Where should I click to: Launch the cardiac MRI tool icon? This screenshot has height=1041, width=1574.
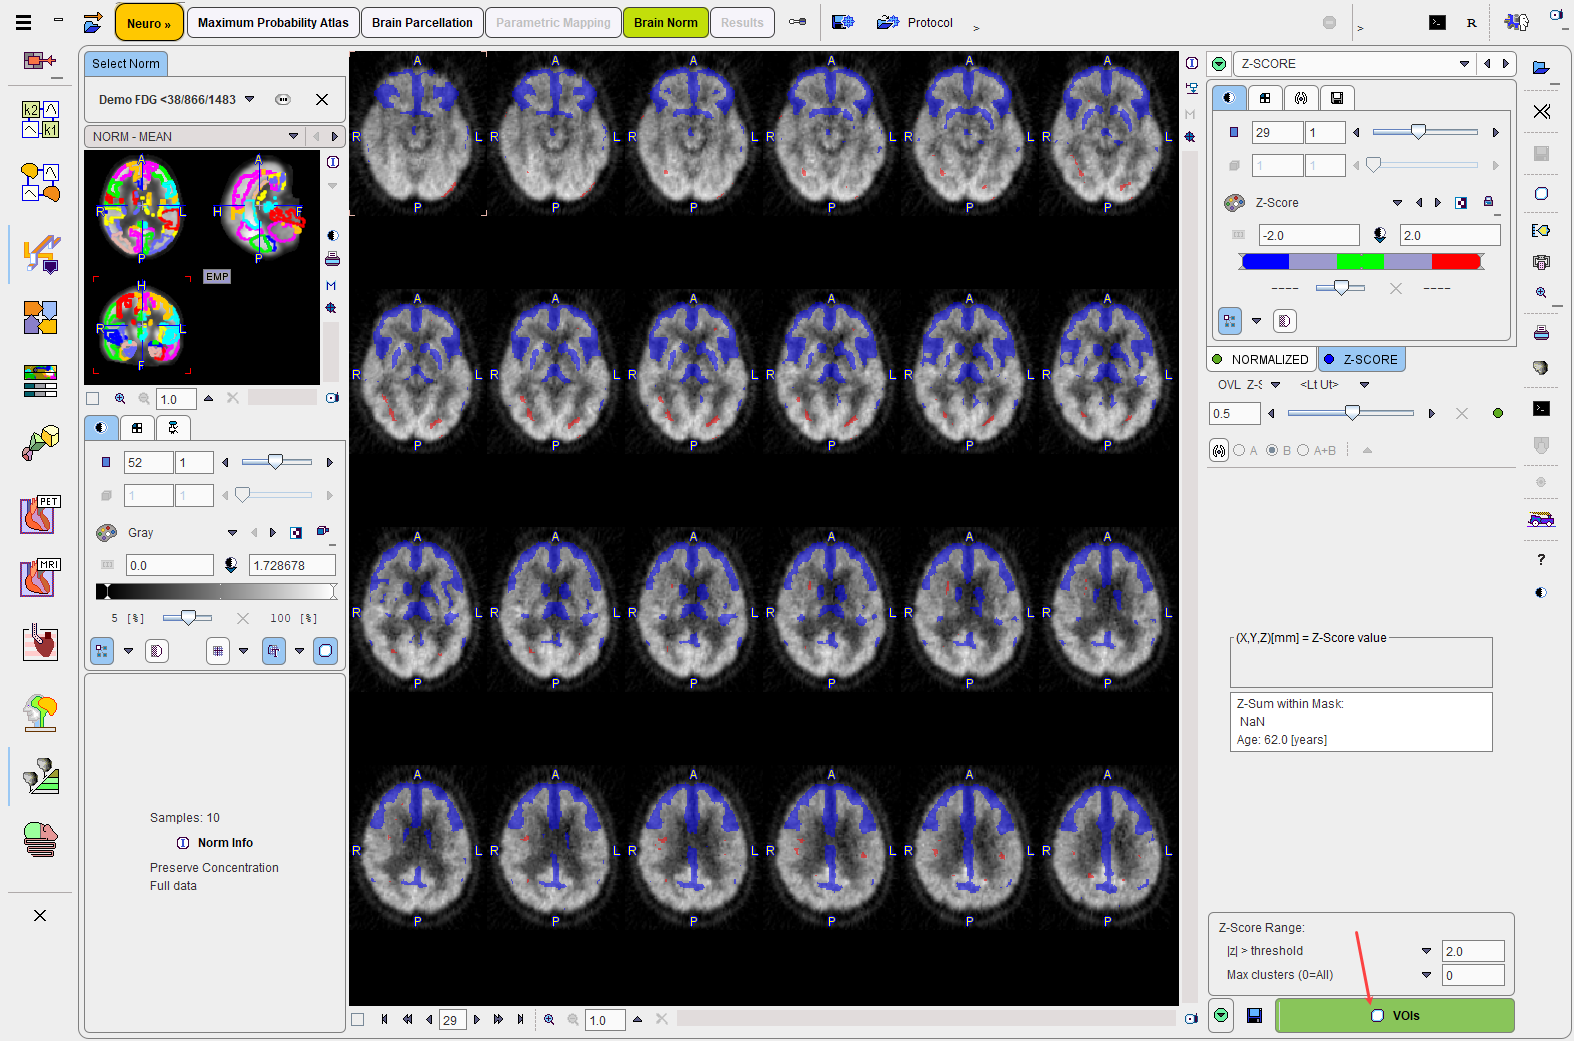tap(41, 577)
